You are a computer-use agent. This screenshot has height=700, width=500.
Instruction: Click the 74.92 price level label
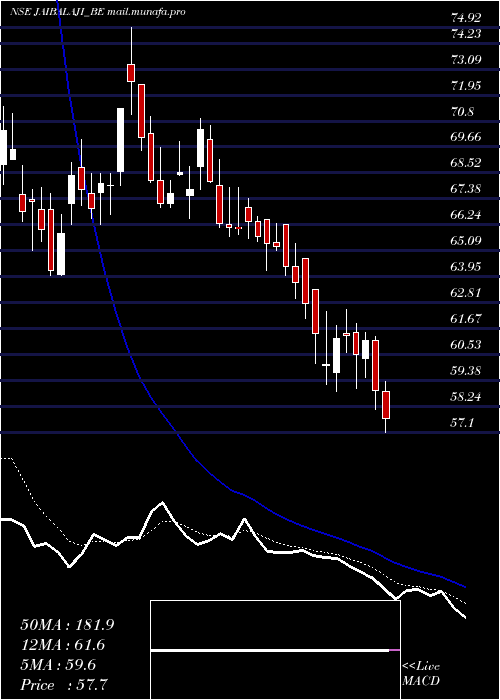click(x=466, y=18)
